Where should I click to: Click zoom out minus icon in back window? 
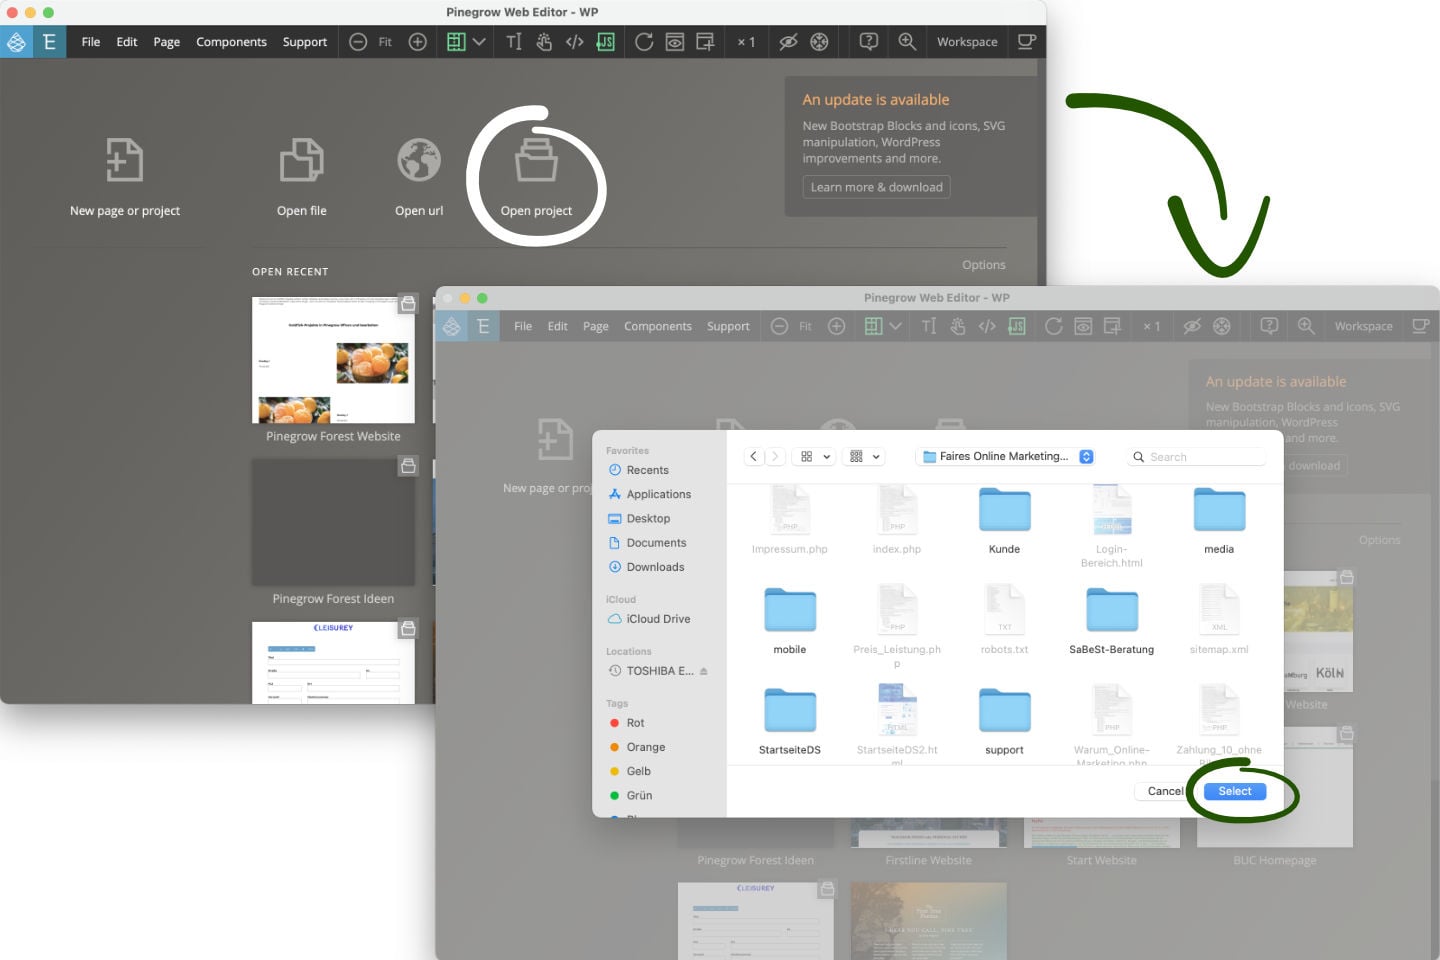coord(358,42)
